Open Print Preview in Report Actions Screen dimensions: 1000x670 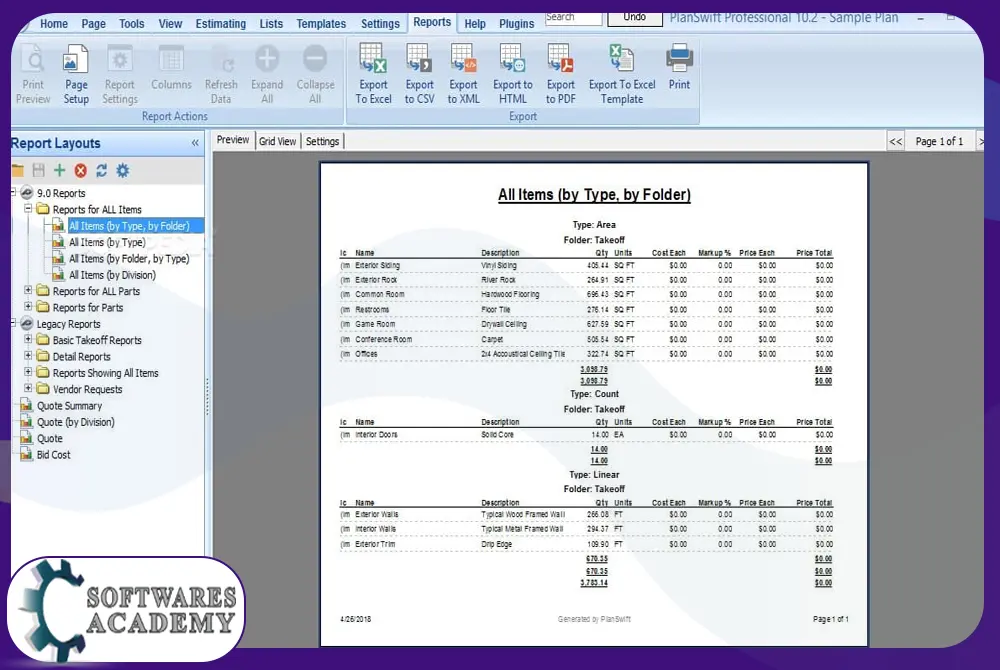point(33,75)
